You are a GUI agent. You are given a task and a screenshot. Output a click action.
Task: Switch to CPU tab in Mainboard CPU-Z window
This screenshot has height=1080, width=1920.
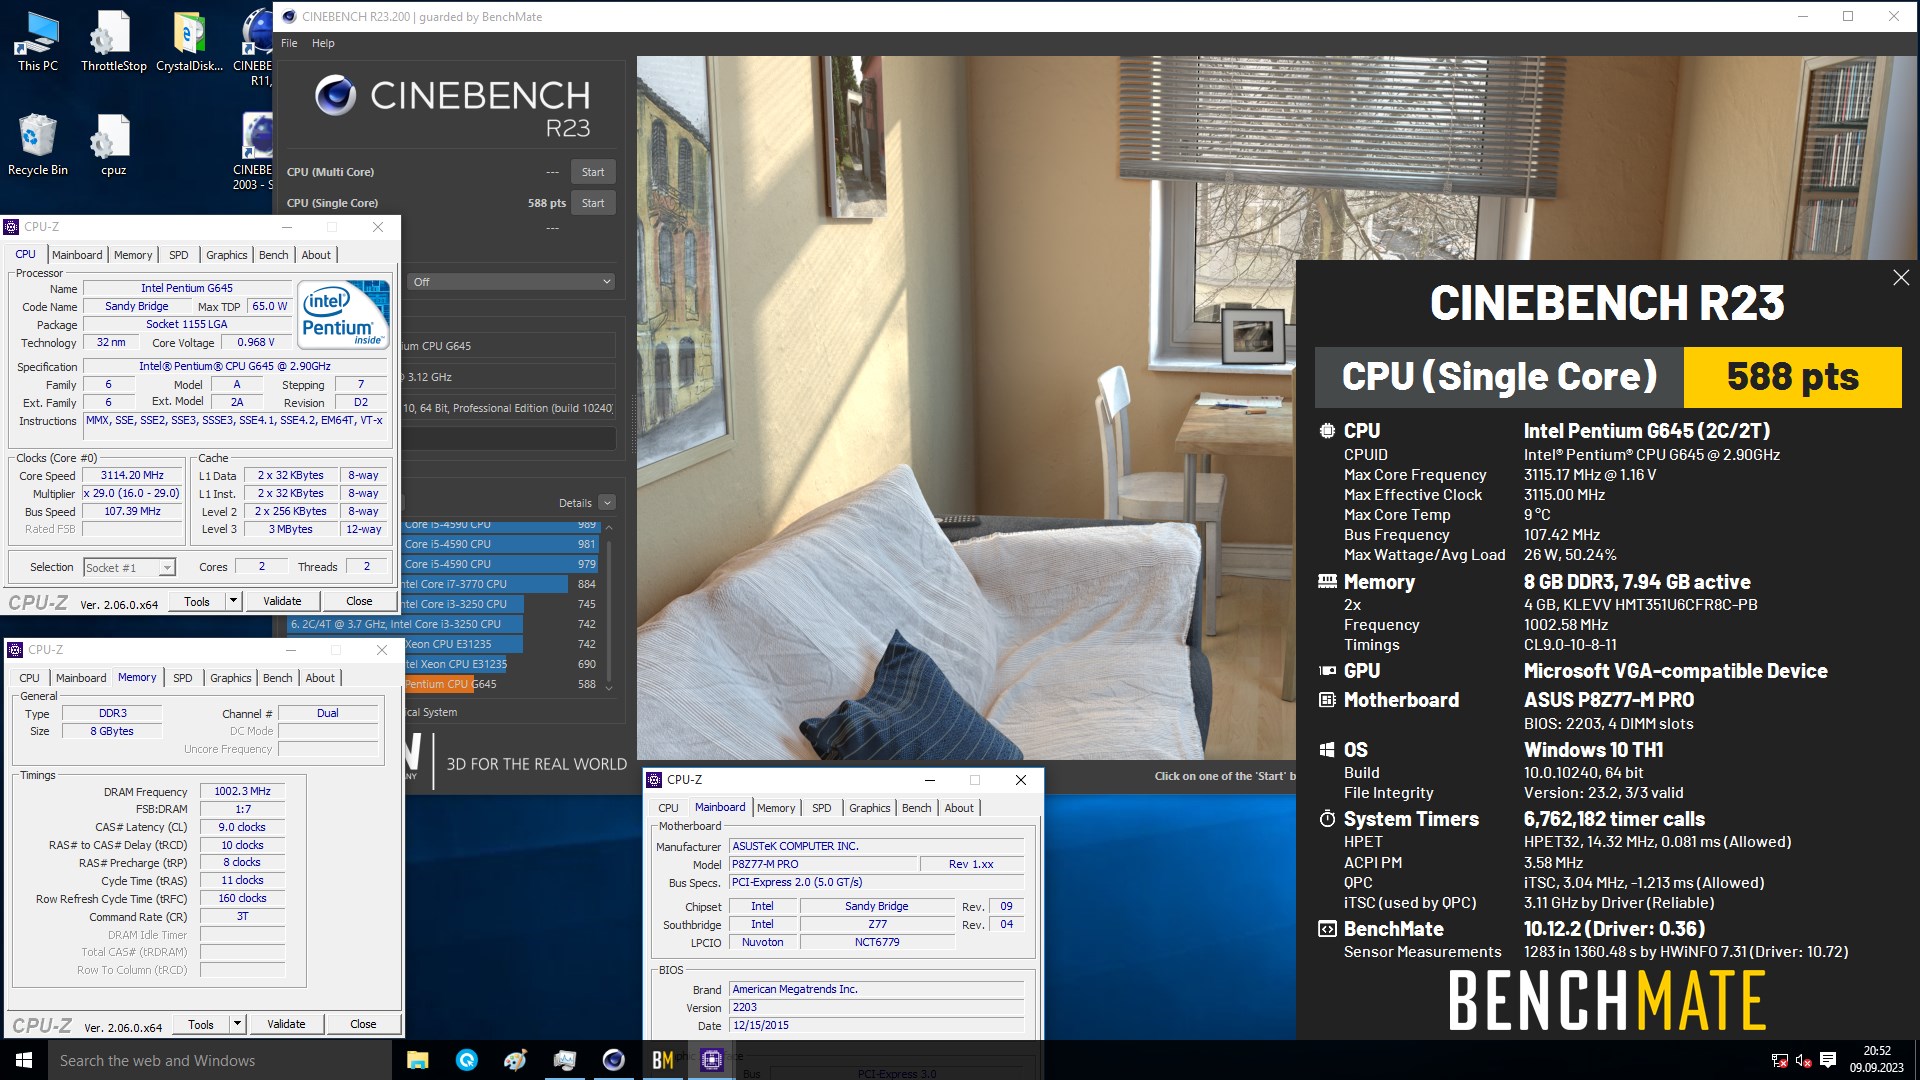point(668,808)
